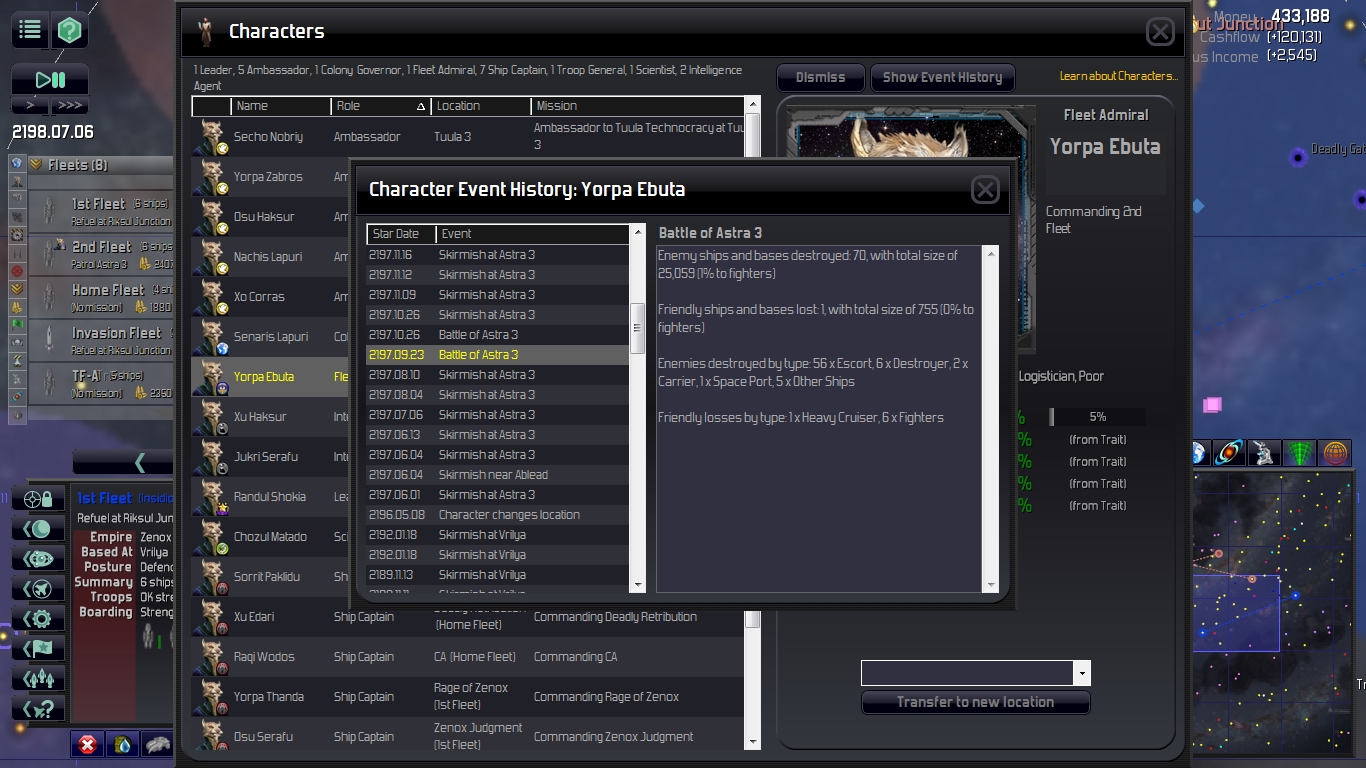Open the Learn about Characters link
This screenshot has width=1366, height=768.
tap(1119, 76)
